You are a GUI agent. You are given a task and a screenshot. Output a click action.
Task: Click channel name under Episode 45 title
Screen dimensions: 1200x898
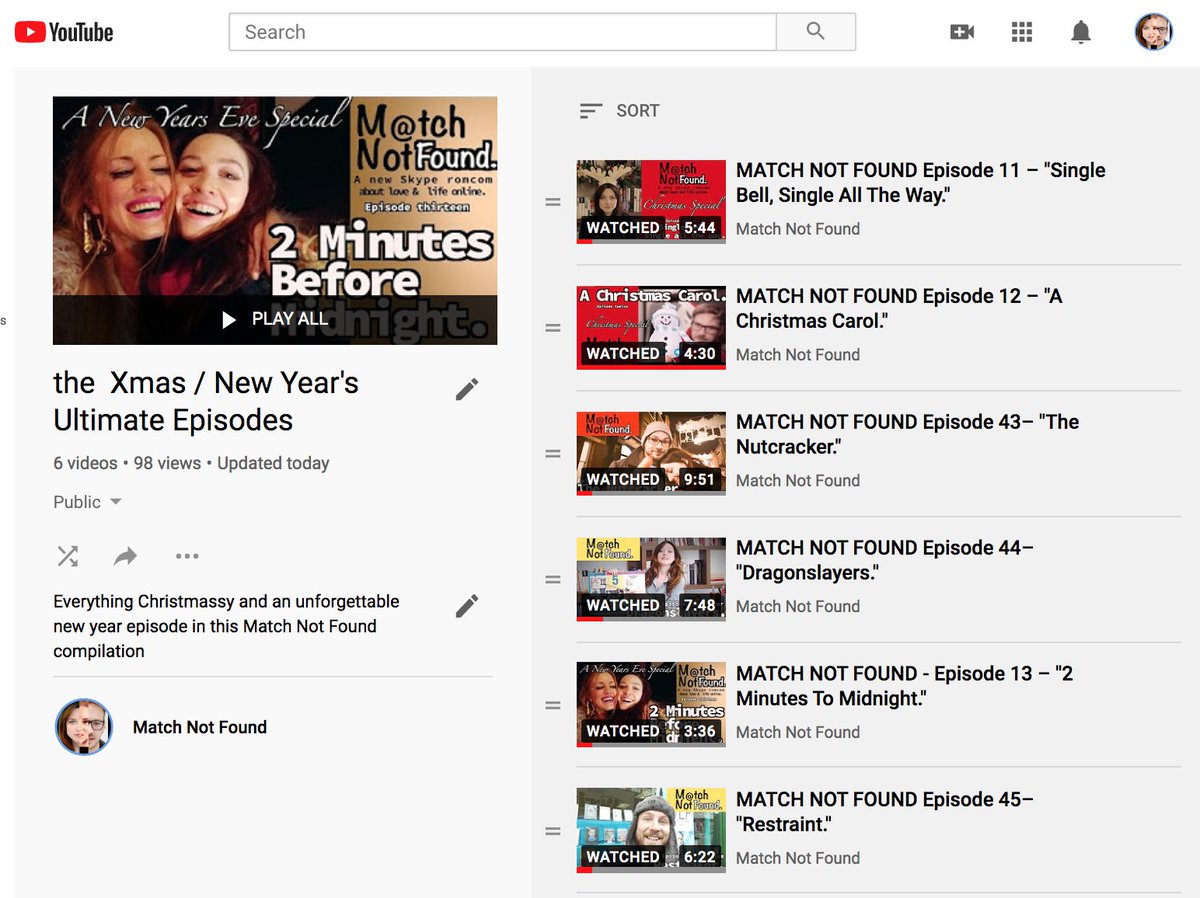tap(798, 859)
